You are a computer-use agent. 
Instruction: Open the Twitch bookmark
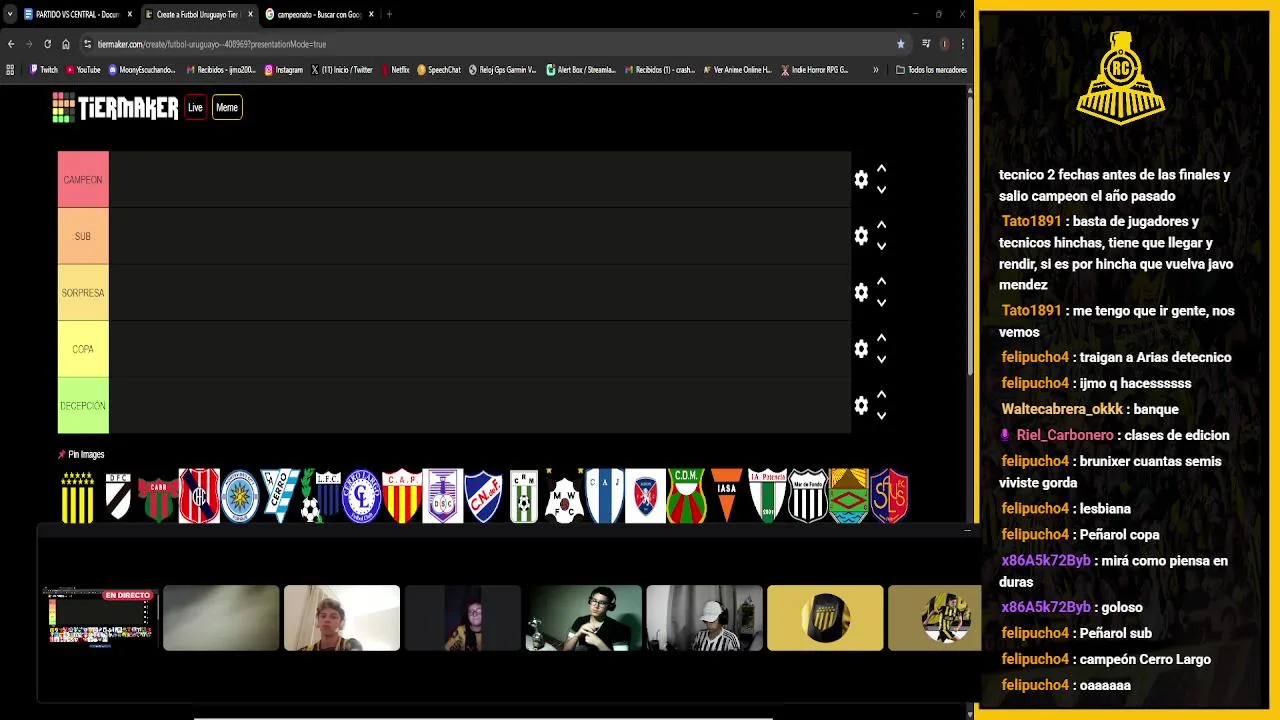(x=44, y=70)
